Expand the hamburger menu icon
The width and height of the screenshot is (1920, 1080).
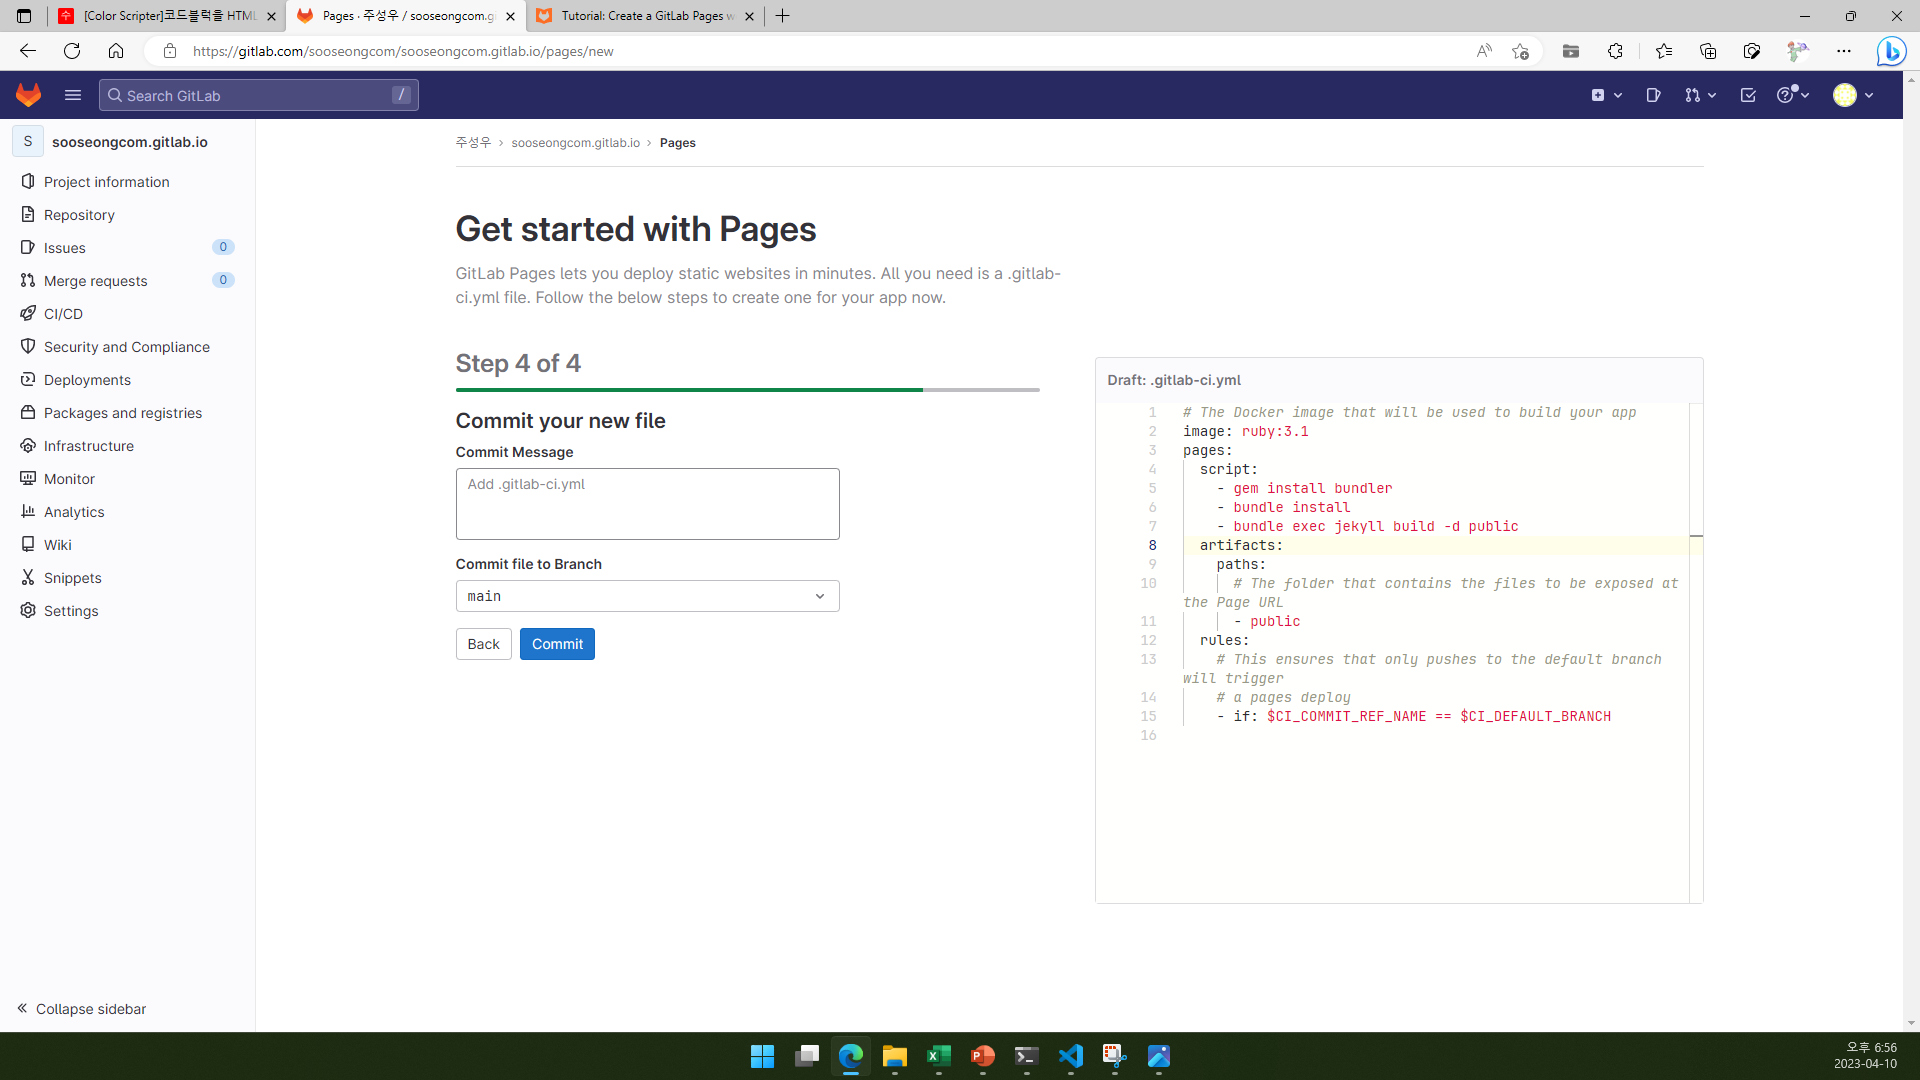(73, 95)
